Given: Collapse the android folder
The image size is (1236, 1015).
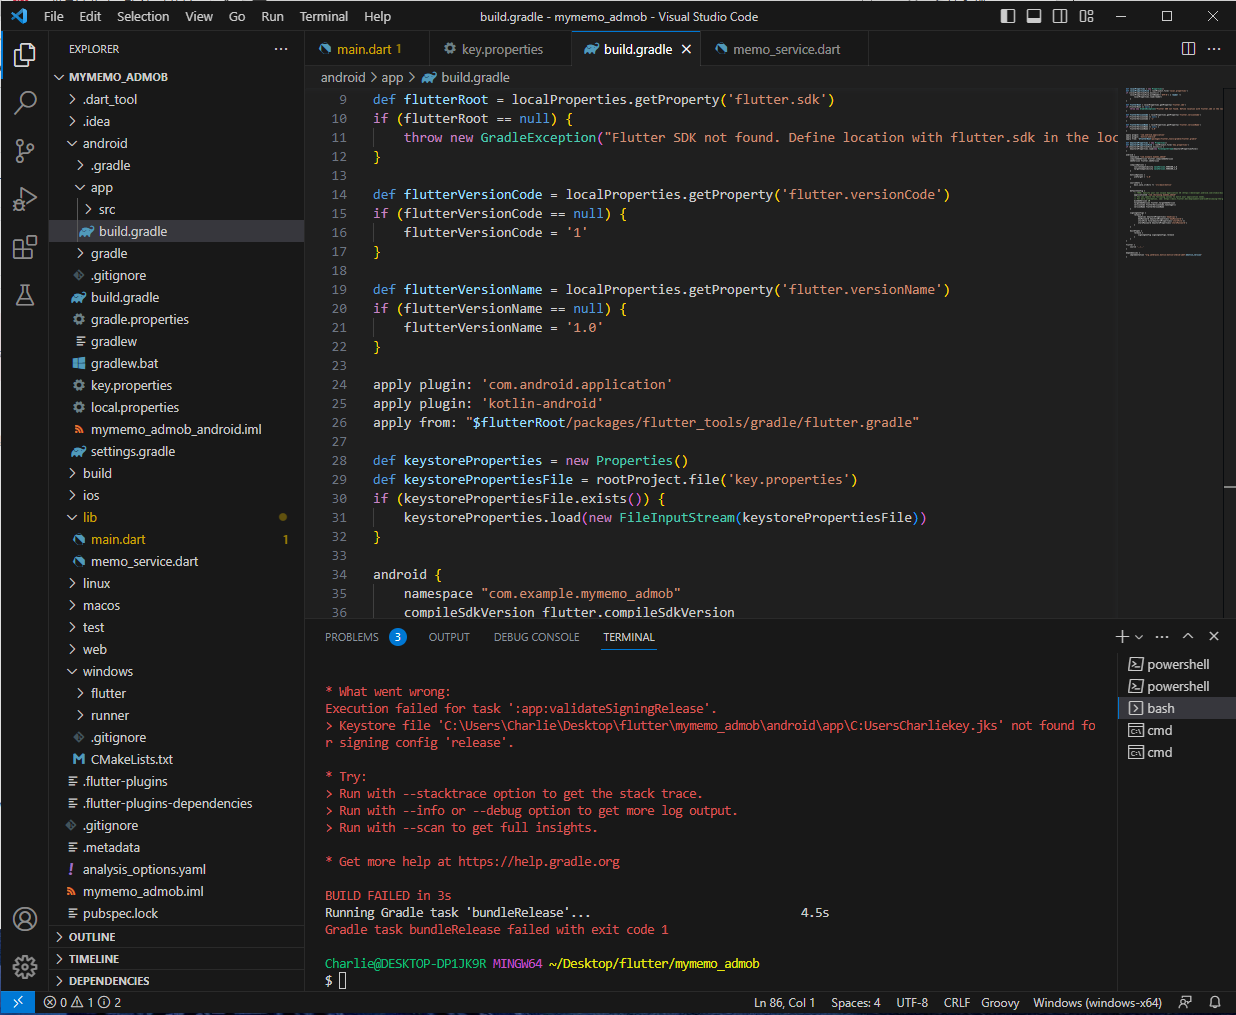Looking at the screenshot, I should tap(176, 143).
